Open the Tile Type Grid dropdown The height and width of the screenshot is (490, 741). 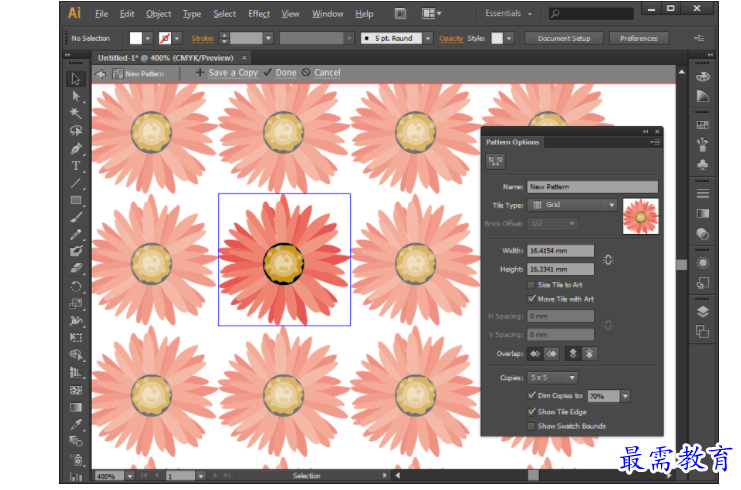click(x=573, y=205)
